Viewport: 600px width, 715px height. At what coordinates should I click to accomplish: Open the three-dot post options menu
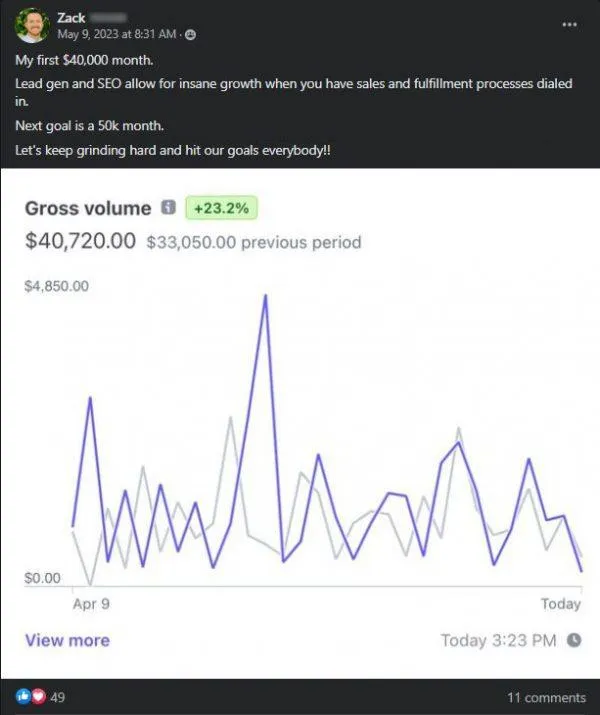coord(569,24)
